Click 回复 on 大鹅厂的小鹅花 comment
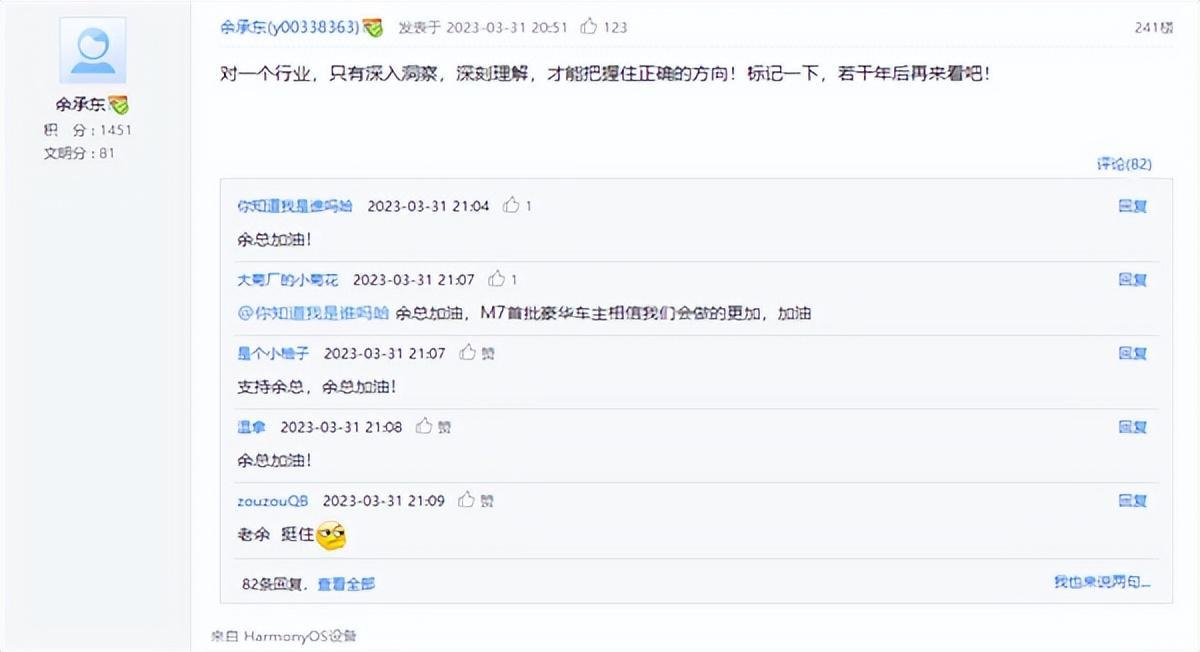 (1132, 280)
